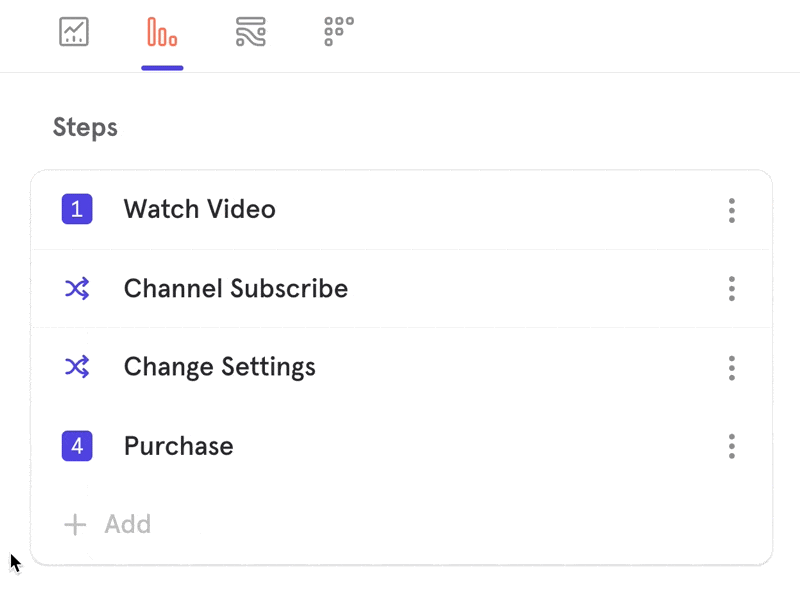The image size is (800, 603).
Task: Click the step number 4 badge
Action: coord(77,446)
